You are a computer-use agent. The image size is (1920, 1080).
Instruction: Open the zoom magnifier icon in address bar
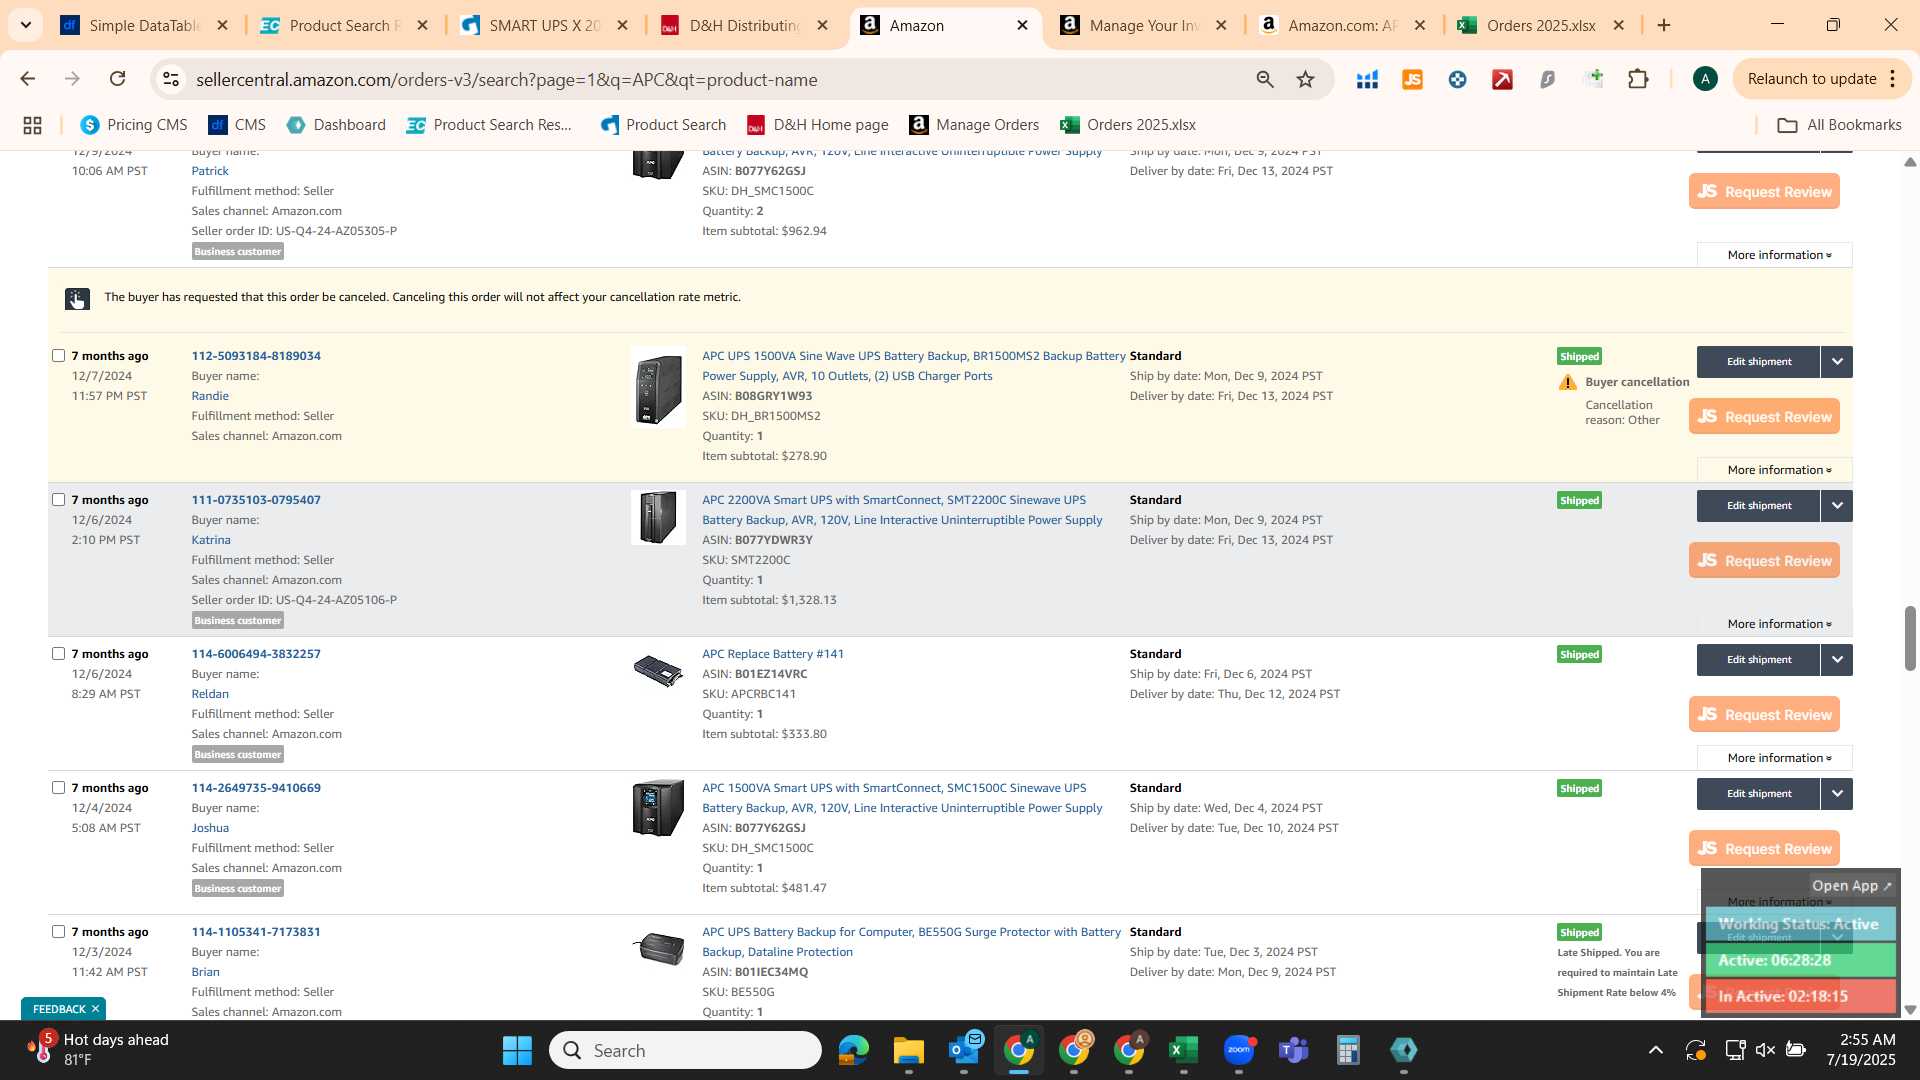click(1265, 79)
